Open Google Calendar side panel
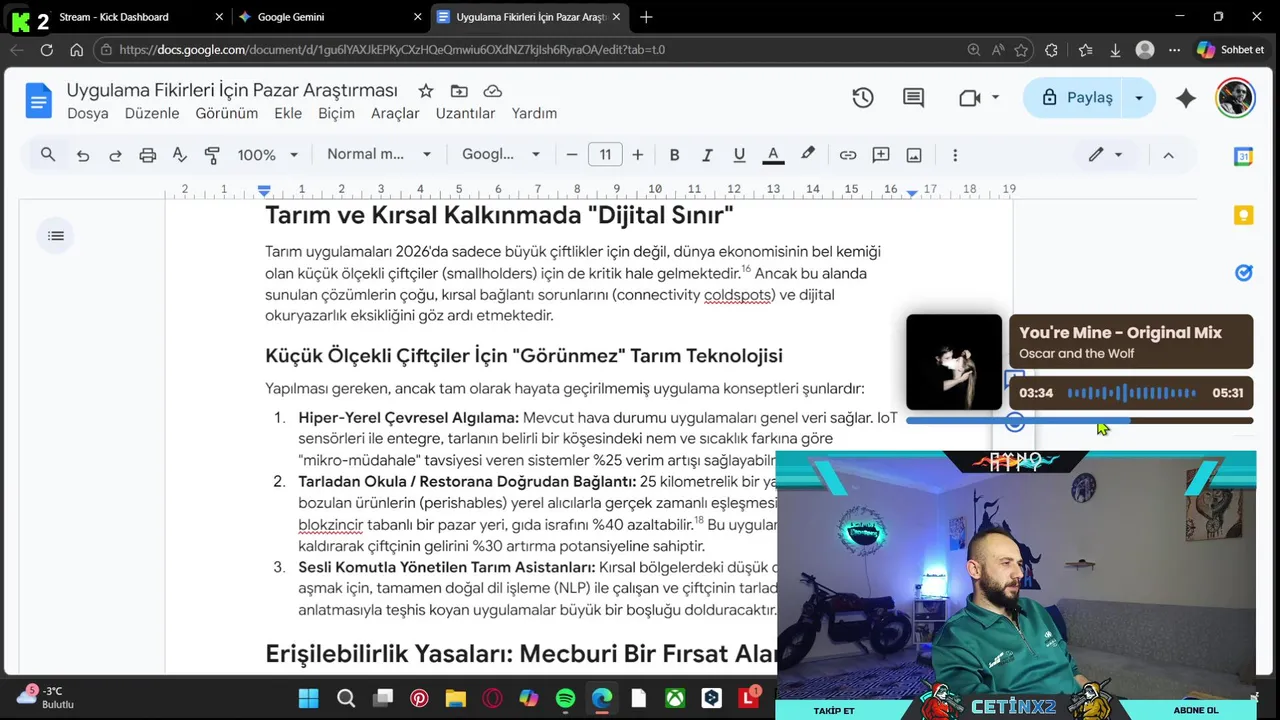Viewport: 1280px width, 720px height. pyautogui.click(x=1243, y=157)
